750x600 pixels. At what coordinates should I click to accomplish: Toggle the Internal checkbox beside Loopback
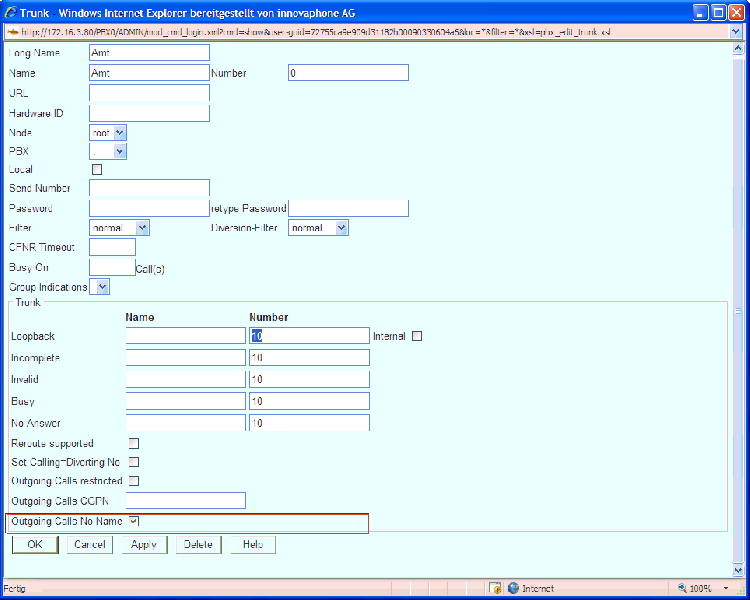[x=417, y=336]
